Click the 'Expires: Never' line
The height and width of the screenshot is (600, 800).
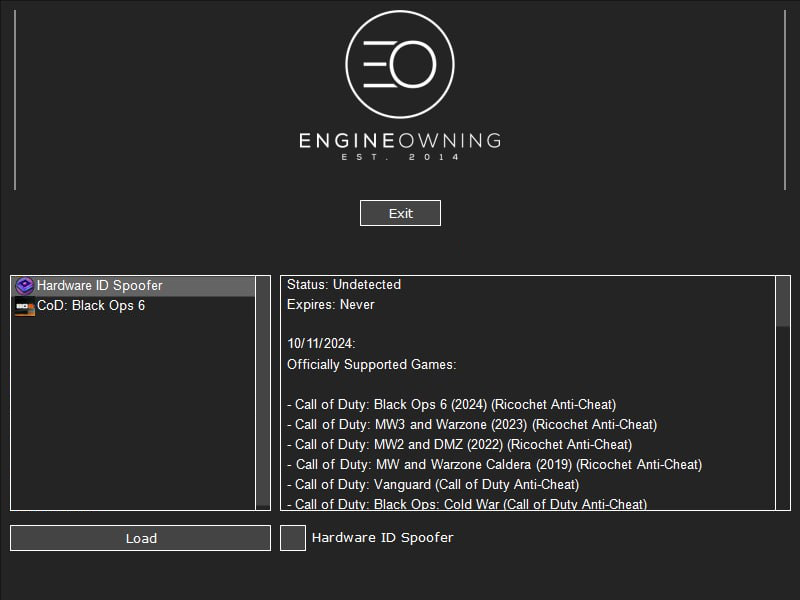point(331,305)
